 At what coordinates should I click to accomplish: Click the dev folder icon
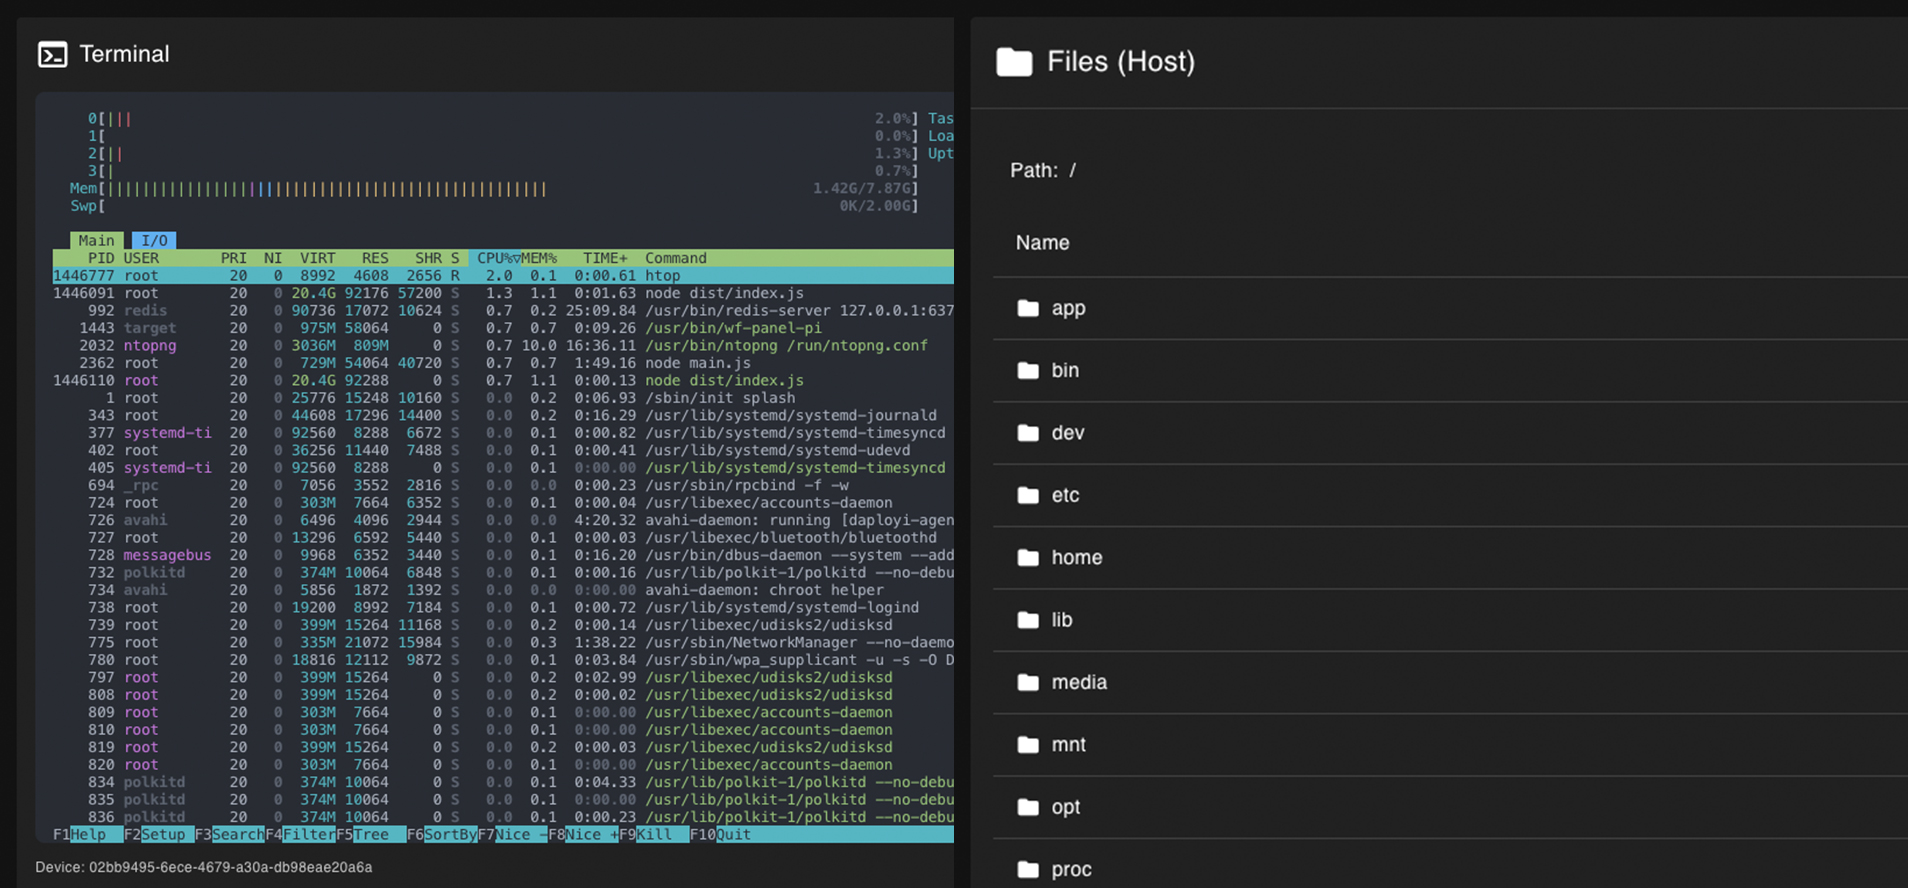tap(1028, 433)
